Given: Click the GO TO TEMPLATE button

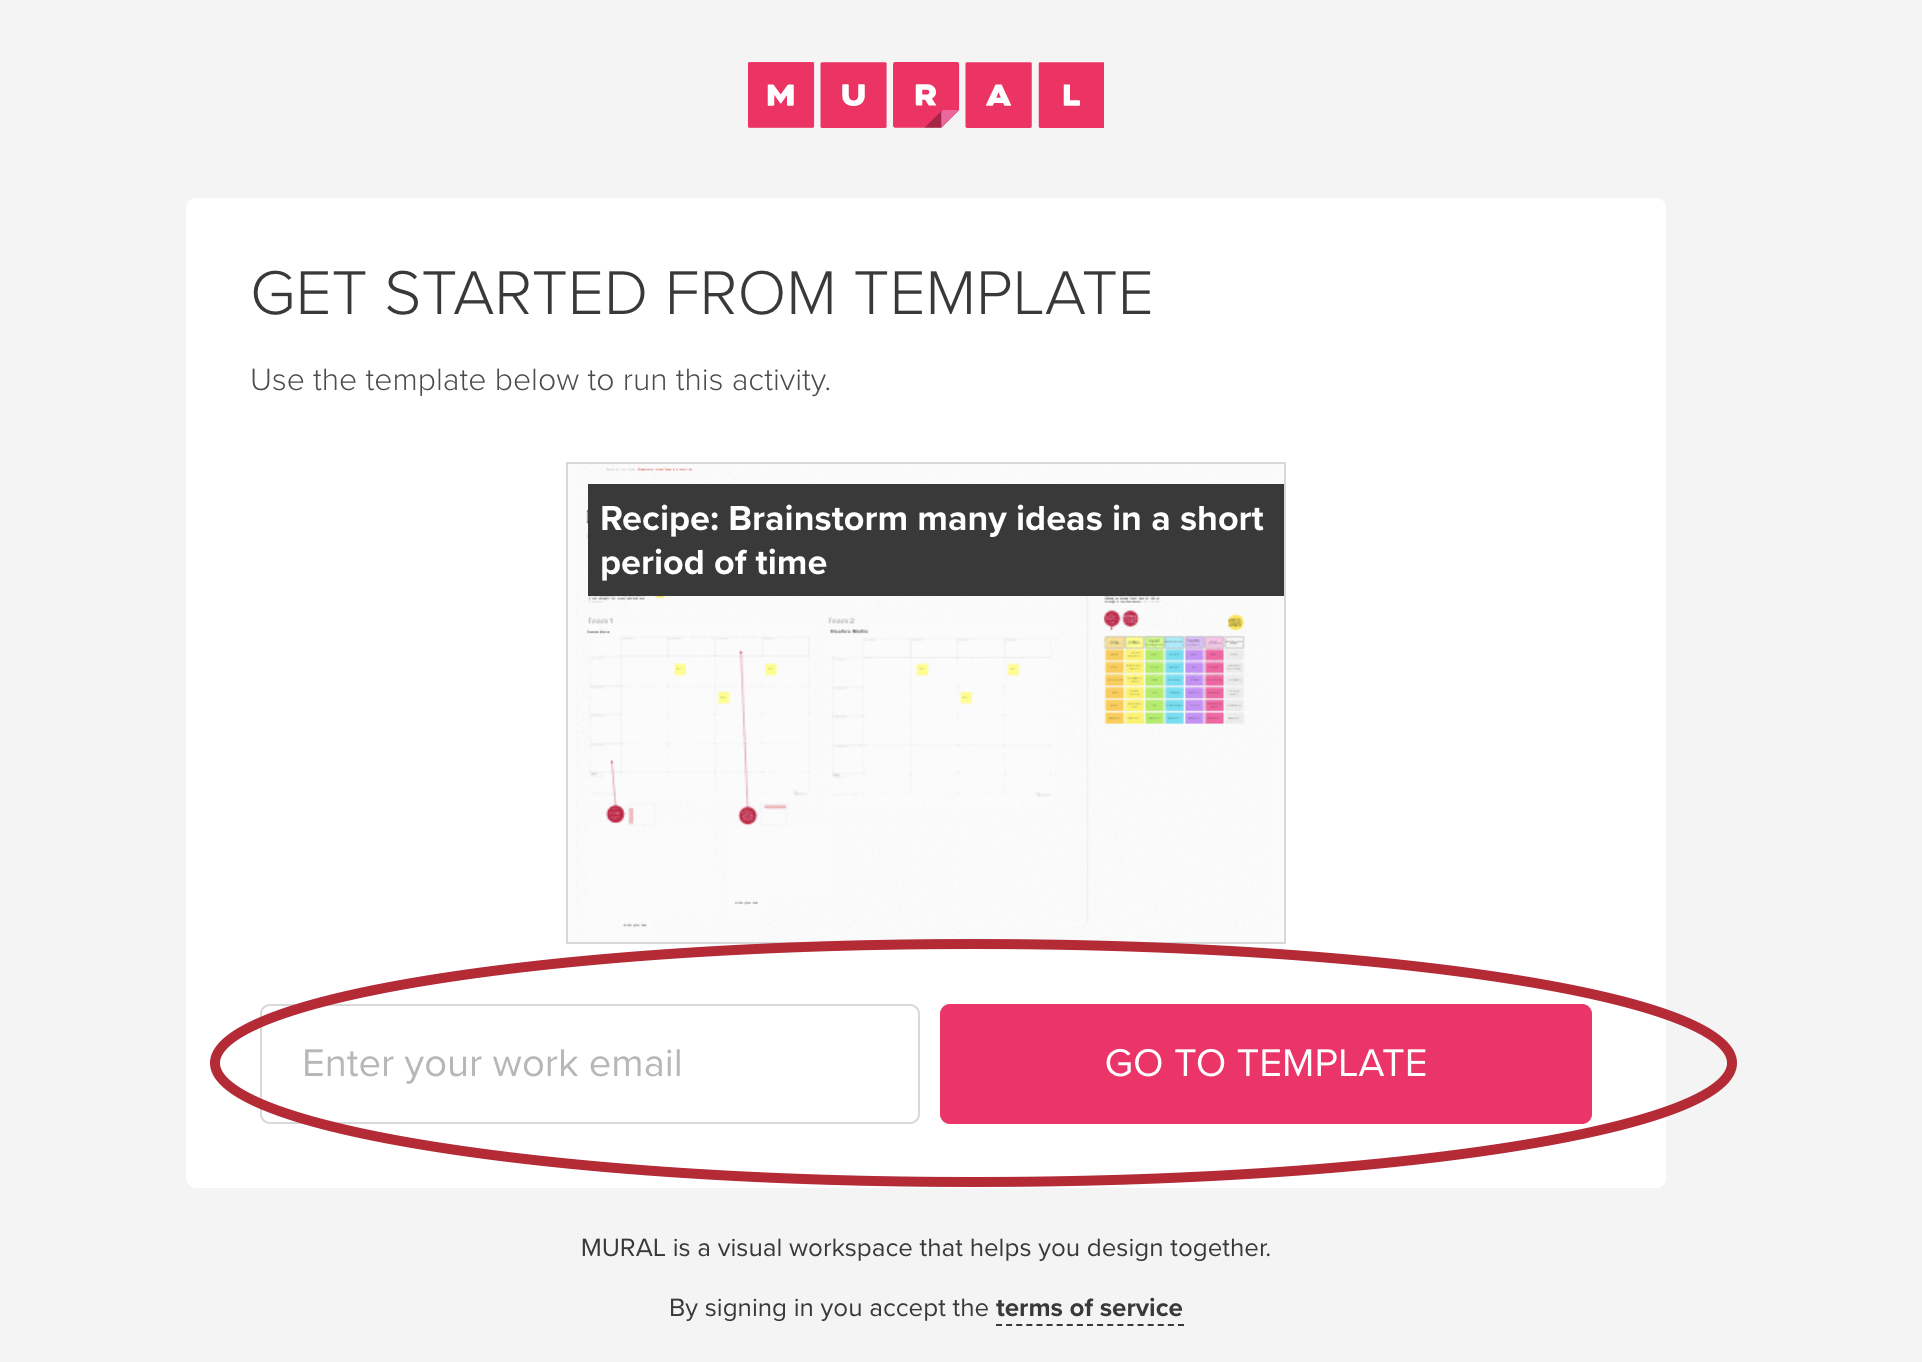Looking at the screenshot, I should 1265,1064.
